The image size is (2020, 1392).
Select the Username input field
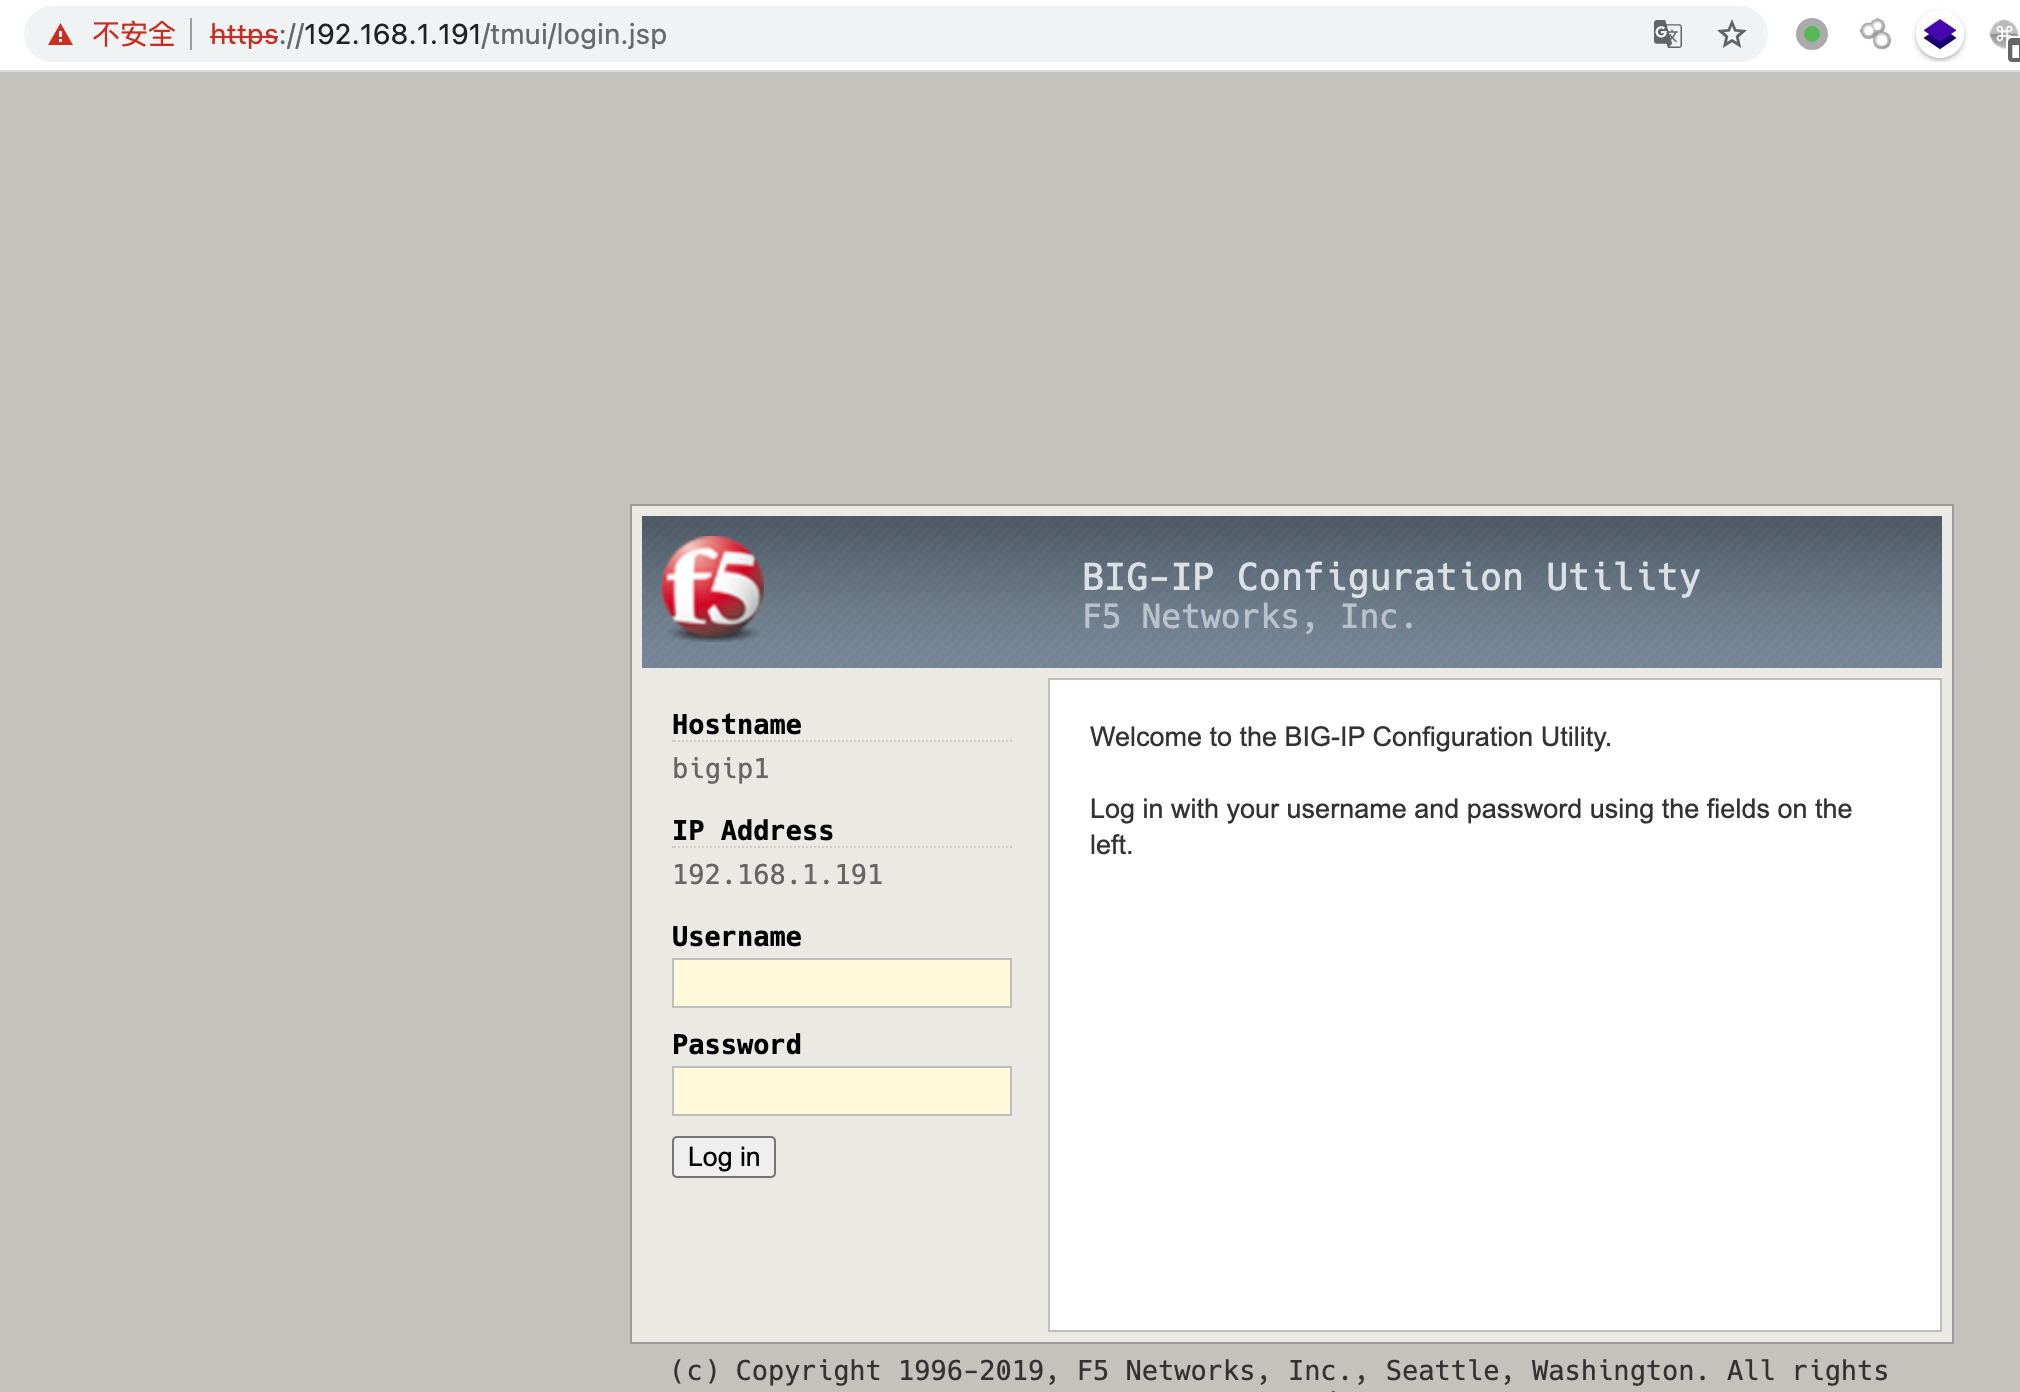(x=841, y=983)
